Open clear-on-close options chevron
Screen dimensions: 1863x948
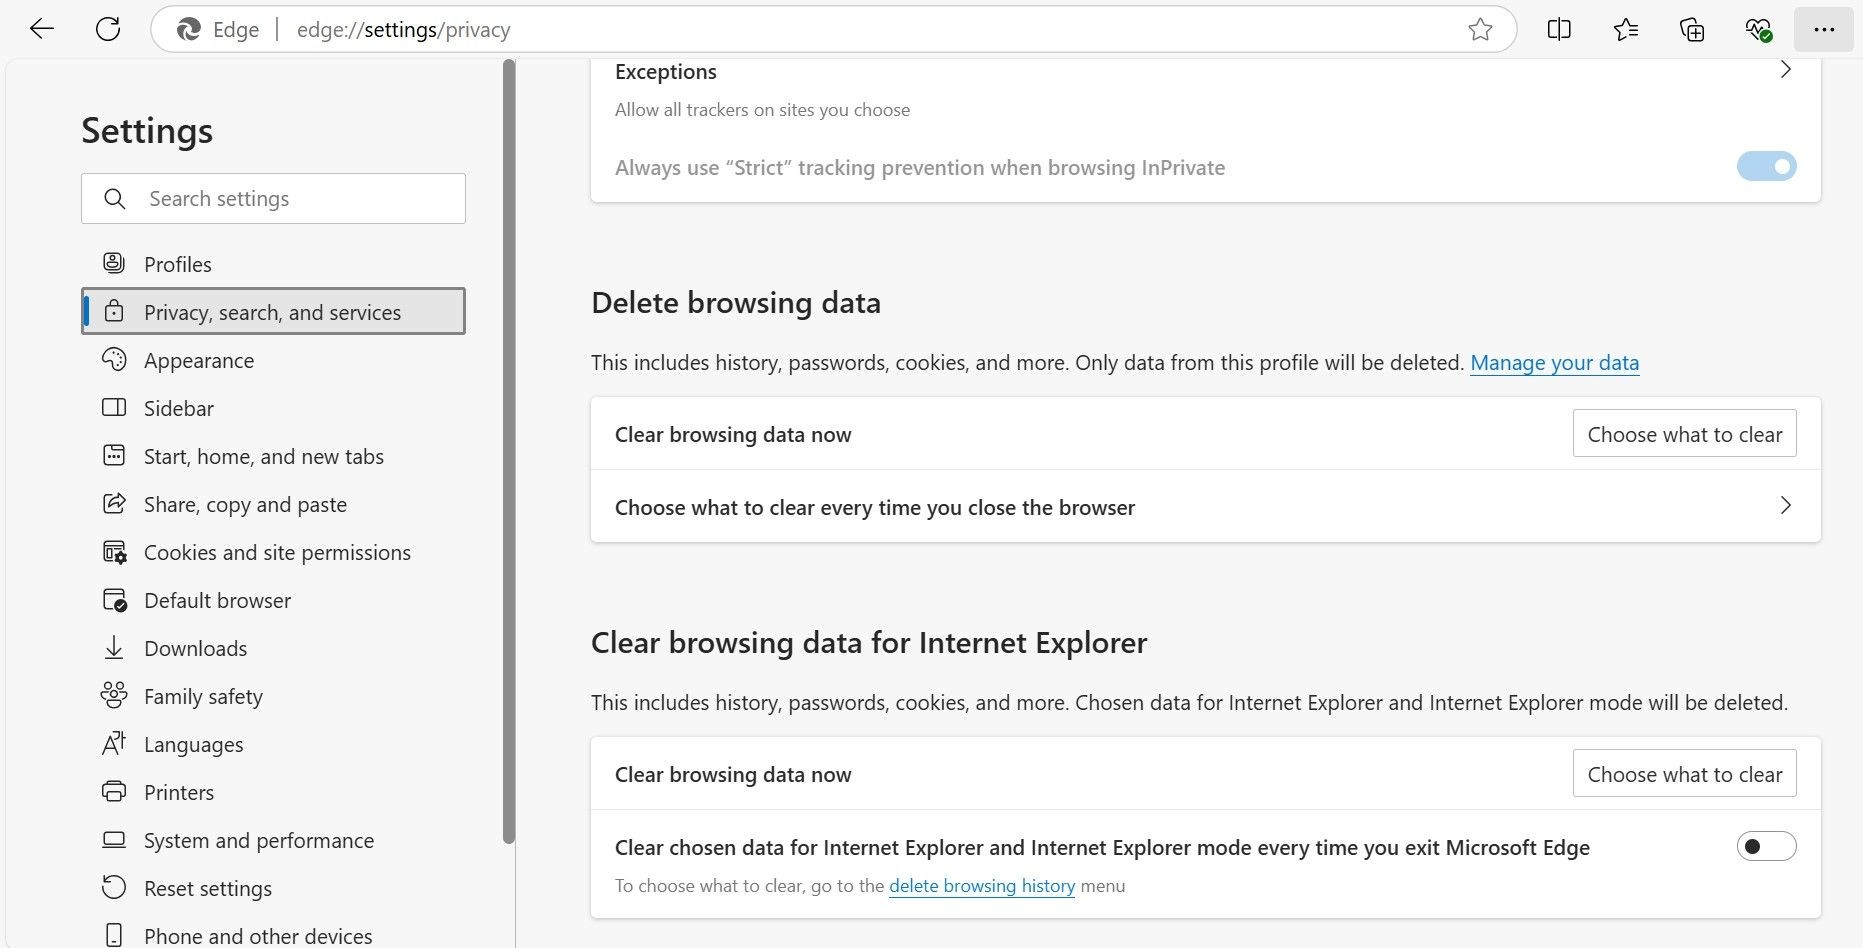pyautogui.click(x=1785, y=505)
